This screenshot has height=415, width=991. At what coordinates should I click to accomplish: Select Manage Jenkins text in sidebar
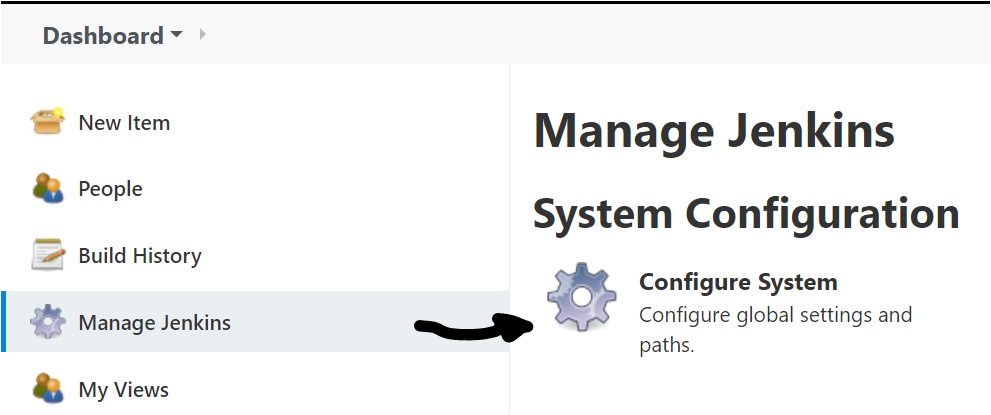click(154, 323)
